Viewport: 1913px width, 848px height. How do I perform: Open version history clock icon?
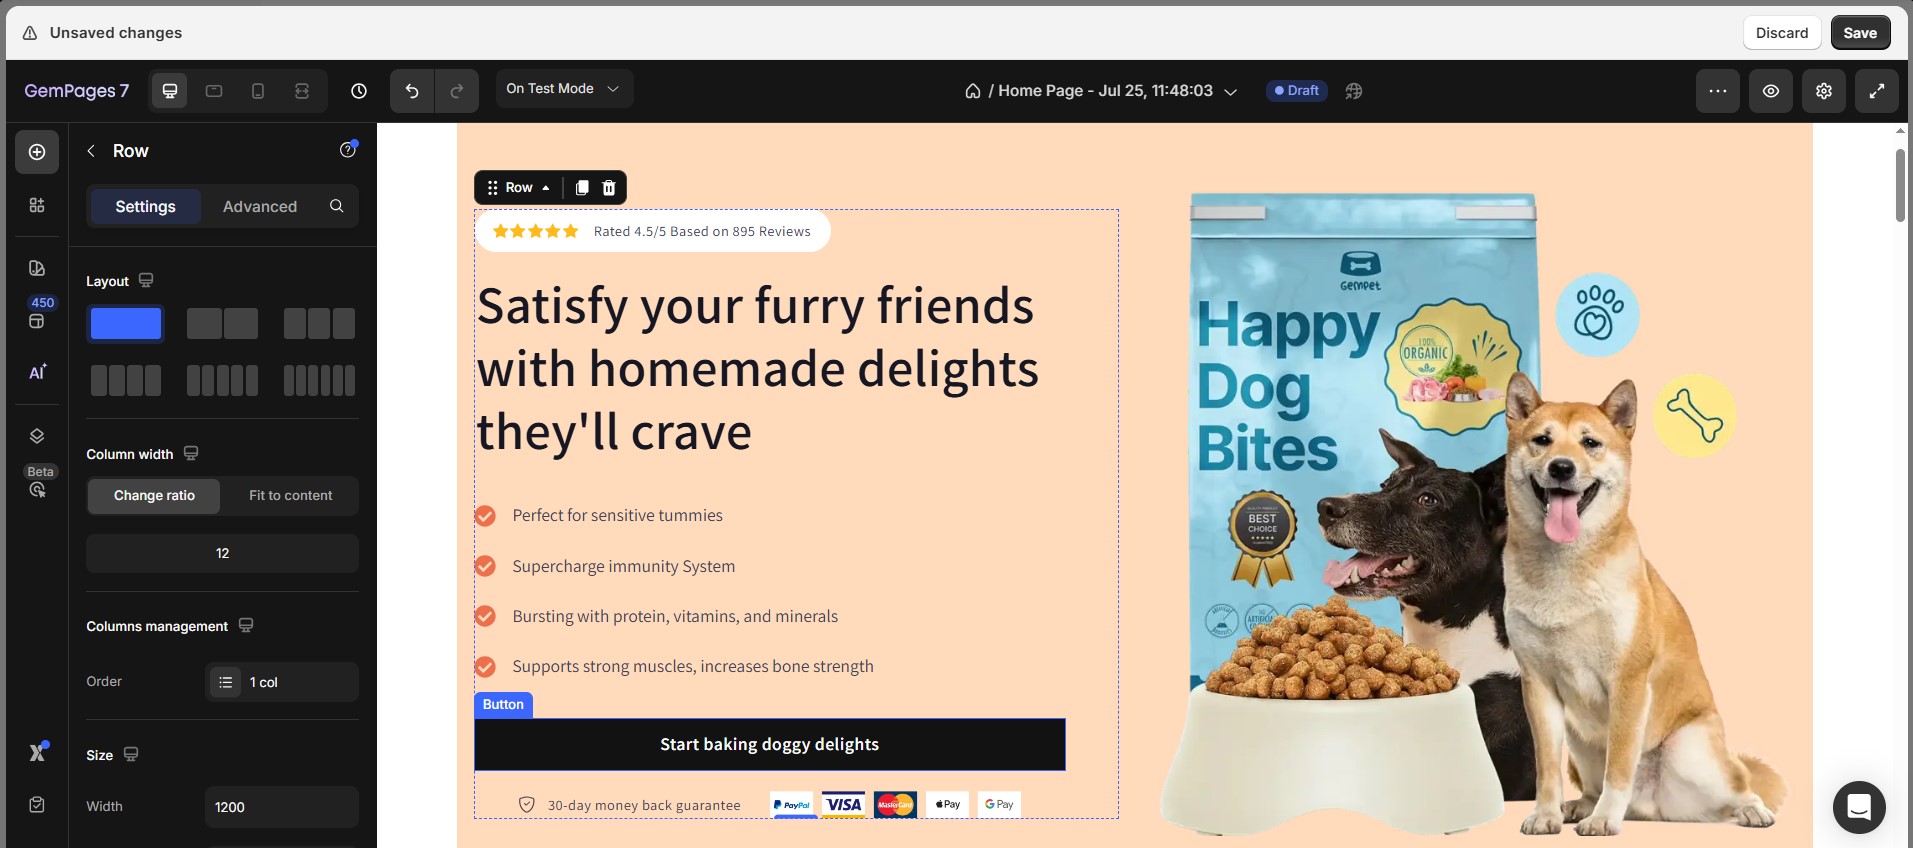(359, 91)
